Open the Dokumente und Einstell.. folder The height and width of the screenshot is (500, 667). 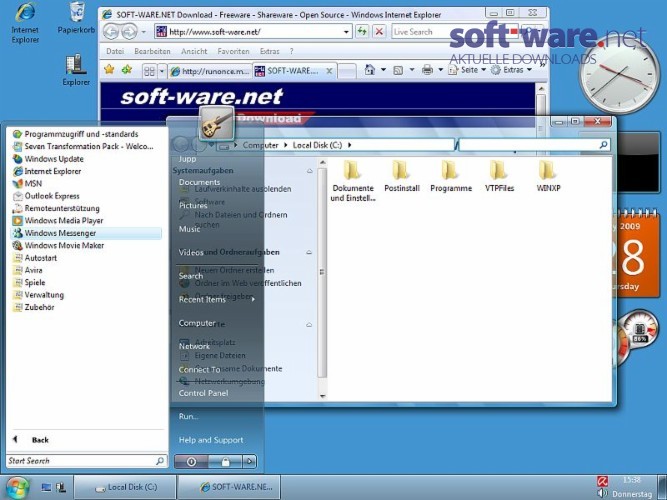point(353,181)
